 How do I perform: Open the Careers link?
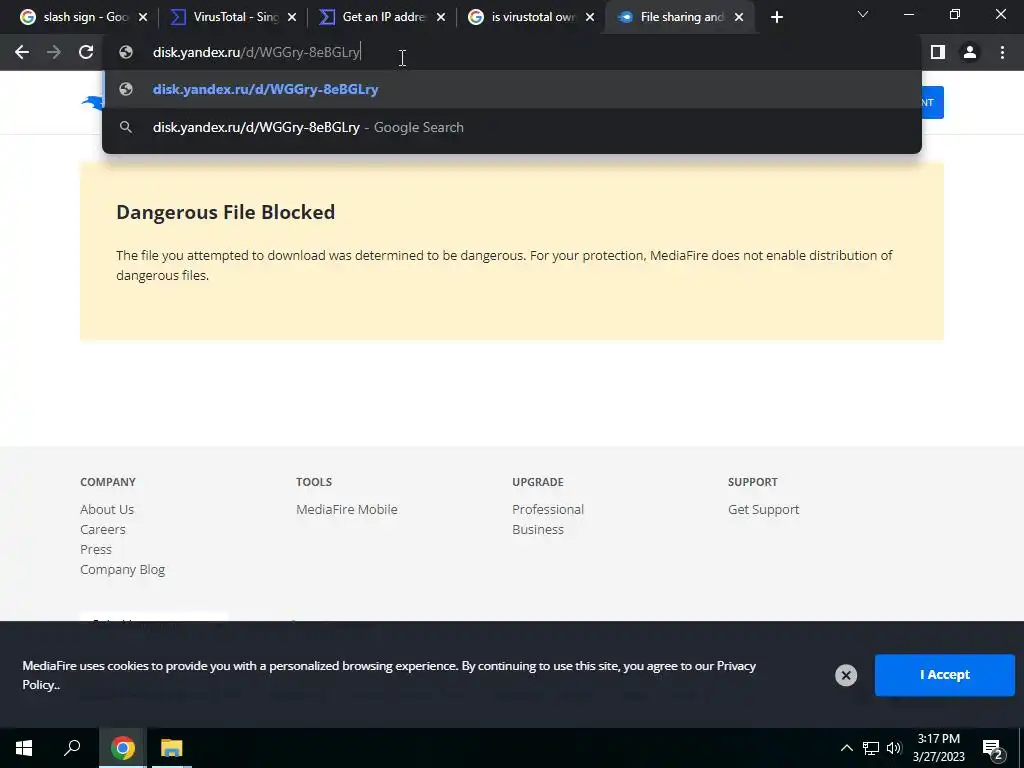(x=103, y=530)
